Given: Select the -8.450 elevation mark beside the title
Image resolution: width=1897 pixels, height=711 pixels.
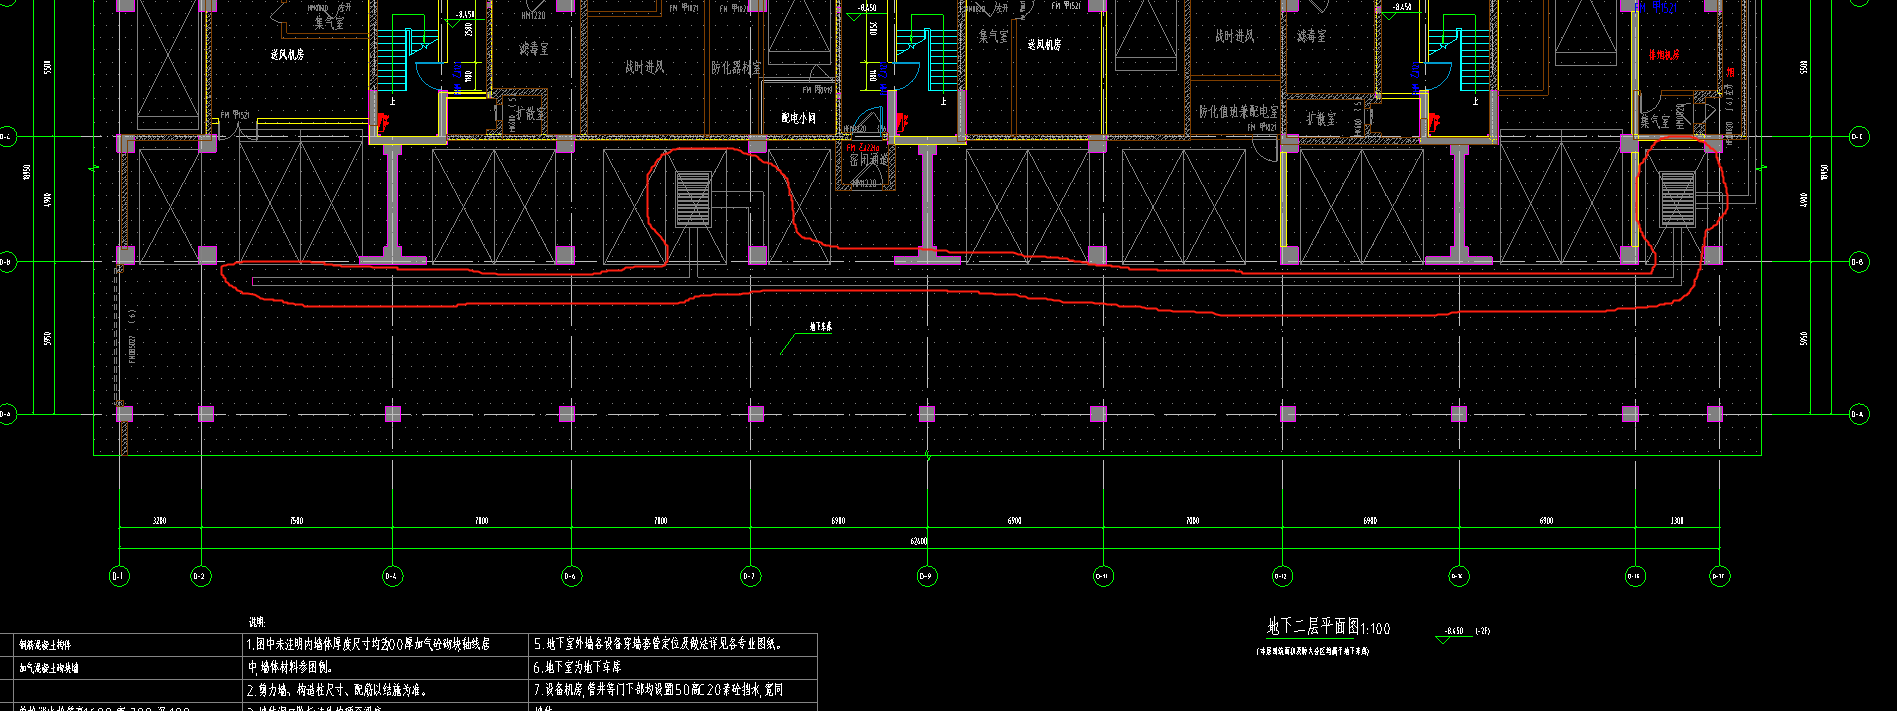Looking at the screenshot, I should click(1453, 631).
